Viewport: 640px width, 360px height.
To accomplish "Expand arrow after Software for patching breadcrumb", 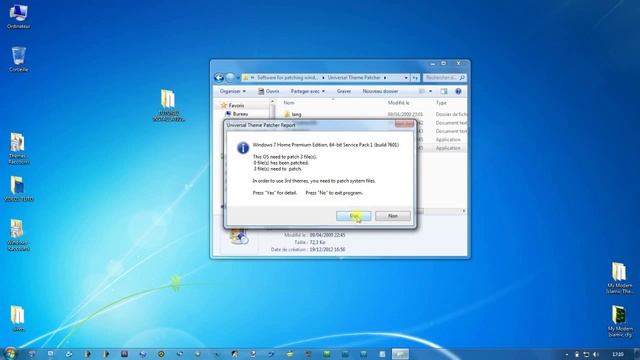I will 323,78.
